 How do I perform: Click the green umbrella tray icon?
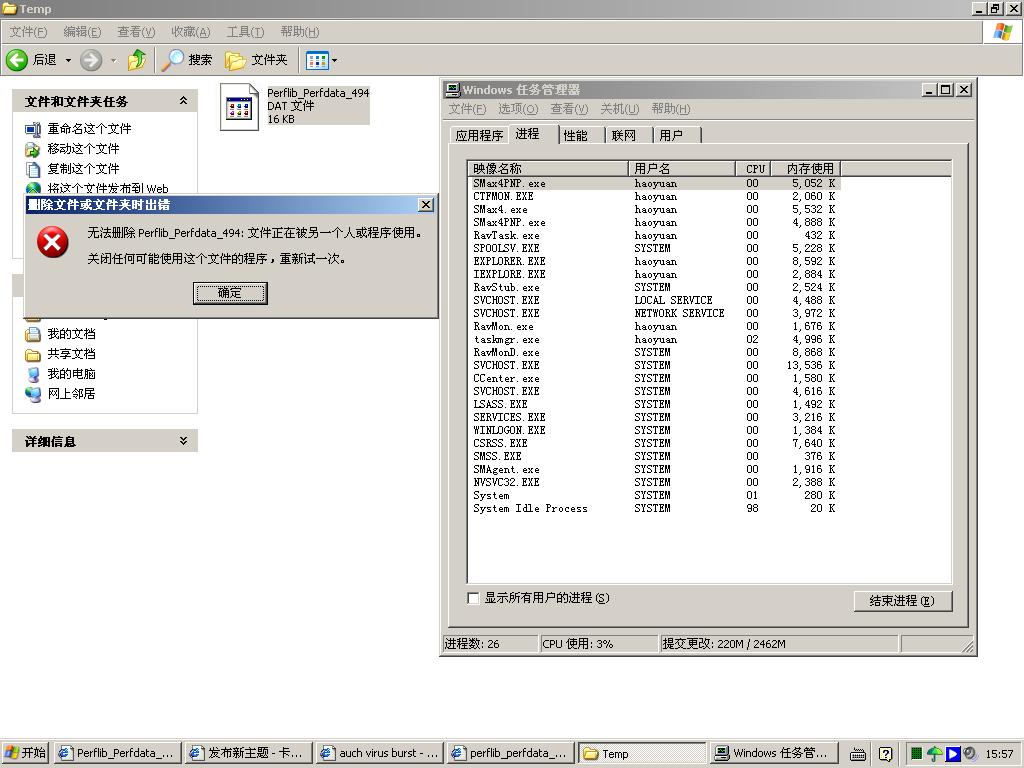tap(935, 754)
